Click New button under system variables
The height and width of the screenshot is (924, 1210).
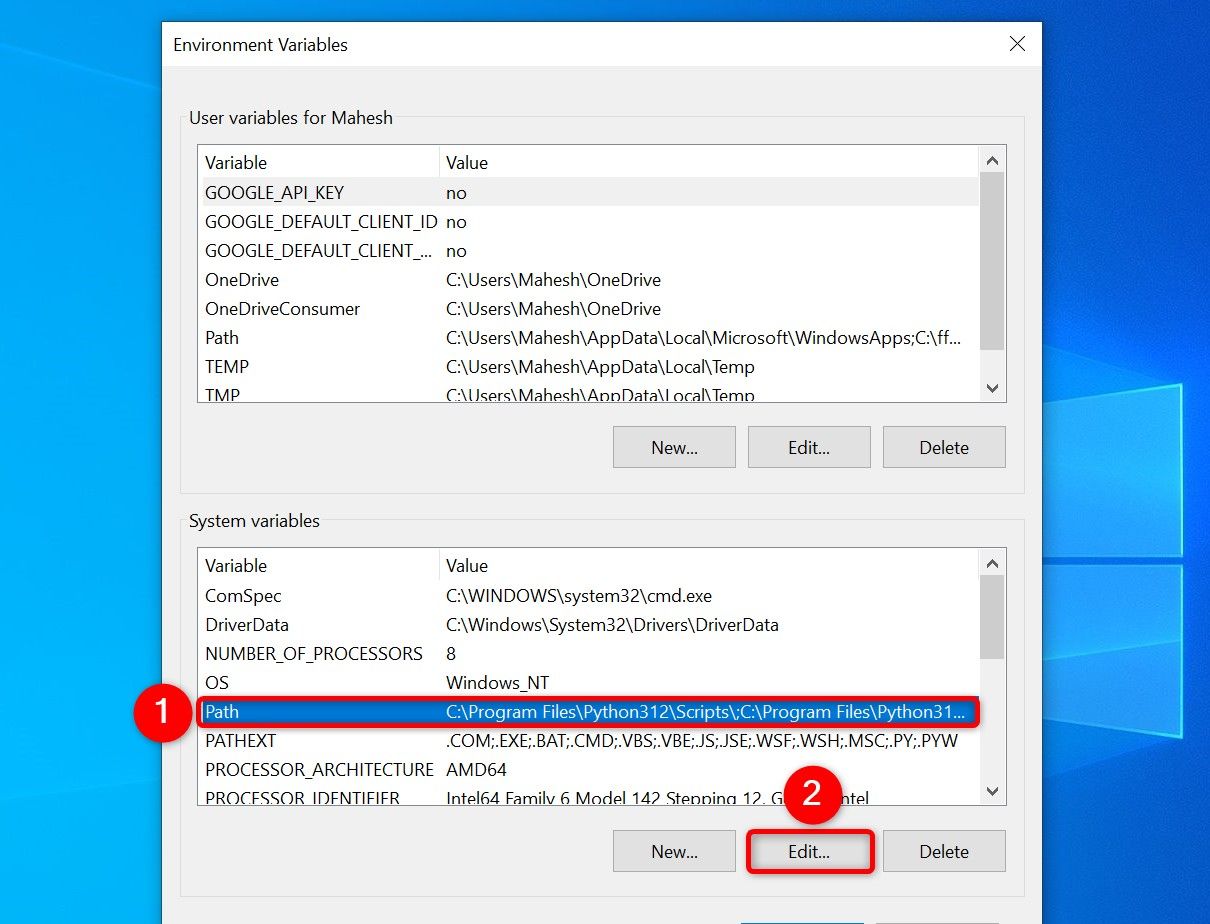click(x=674, y=851)
